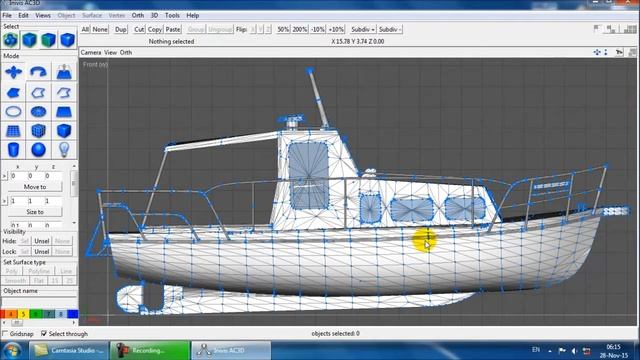
Task: Click the Object name input field
Action: coord(39,301)
